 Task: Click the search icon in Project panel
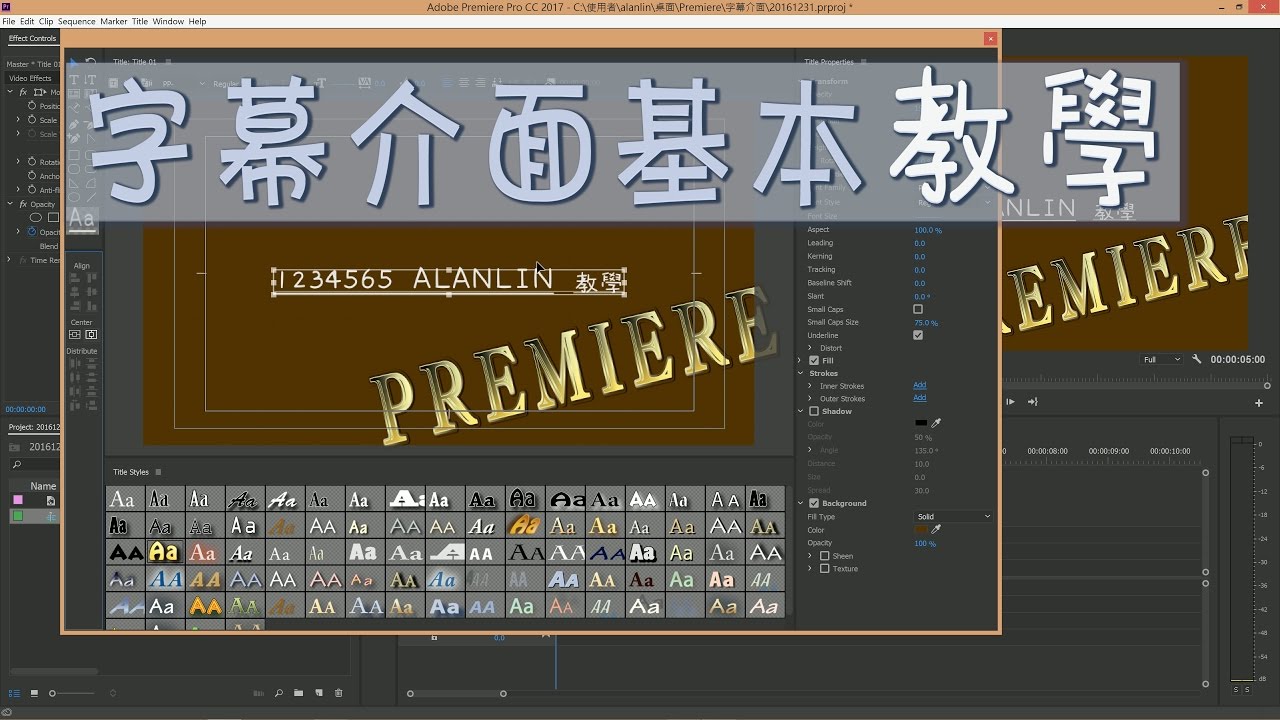[x=16, y=465]
